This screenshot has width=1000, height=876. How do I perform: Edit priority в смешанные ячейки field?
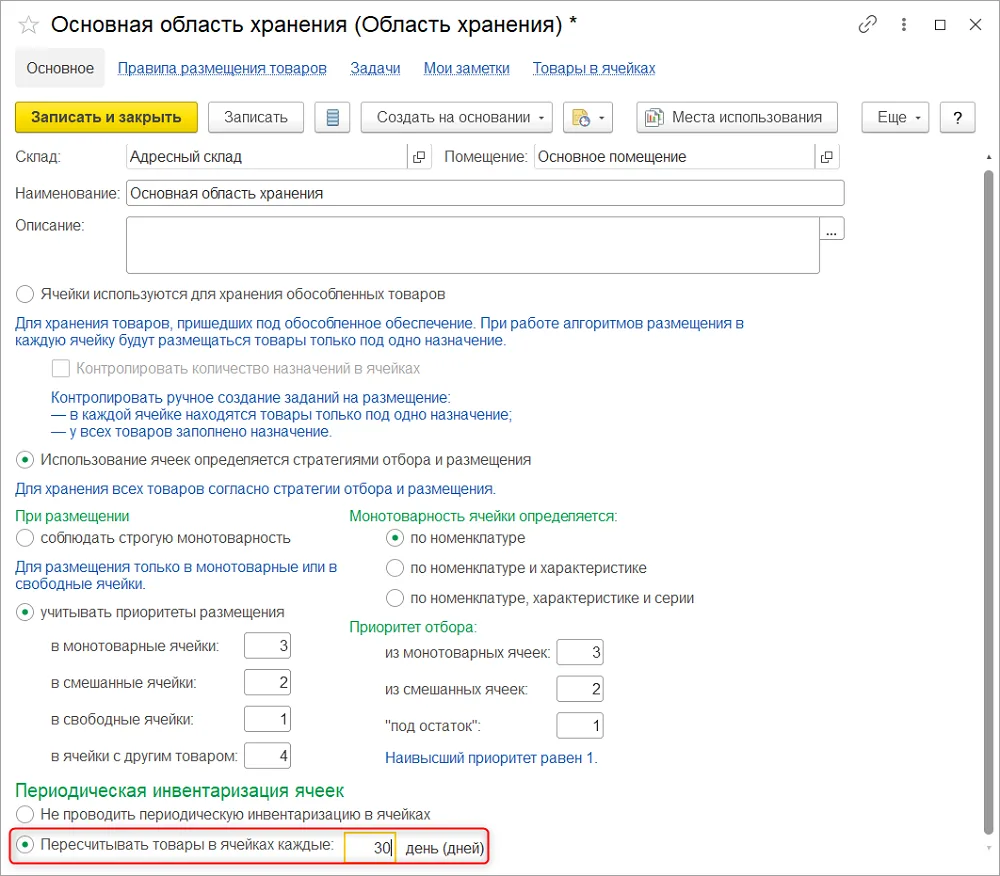click(267, 683)
